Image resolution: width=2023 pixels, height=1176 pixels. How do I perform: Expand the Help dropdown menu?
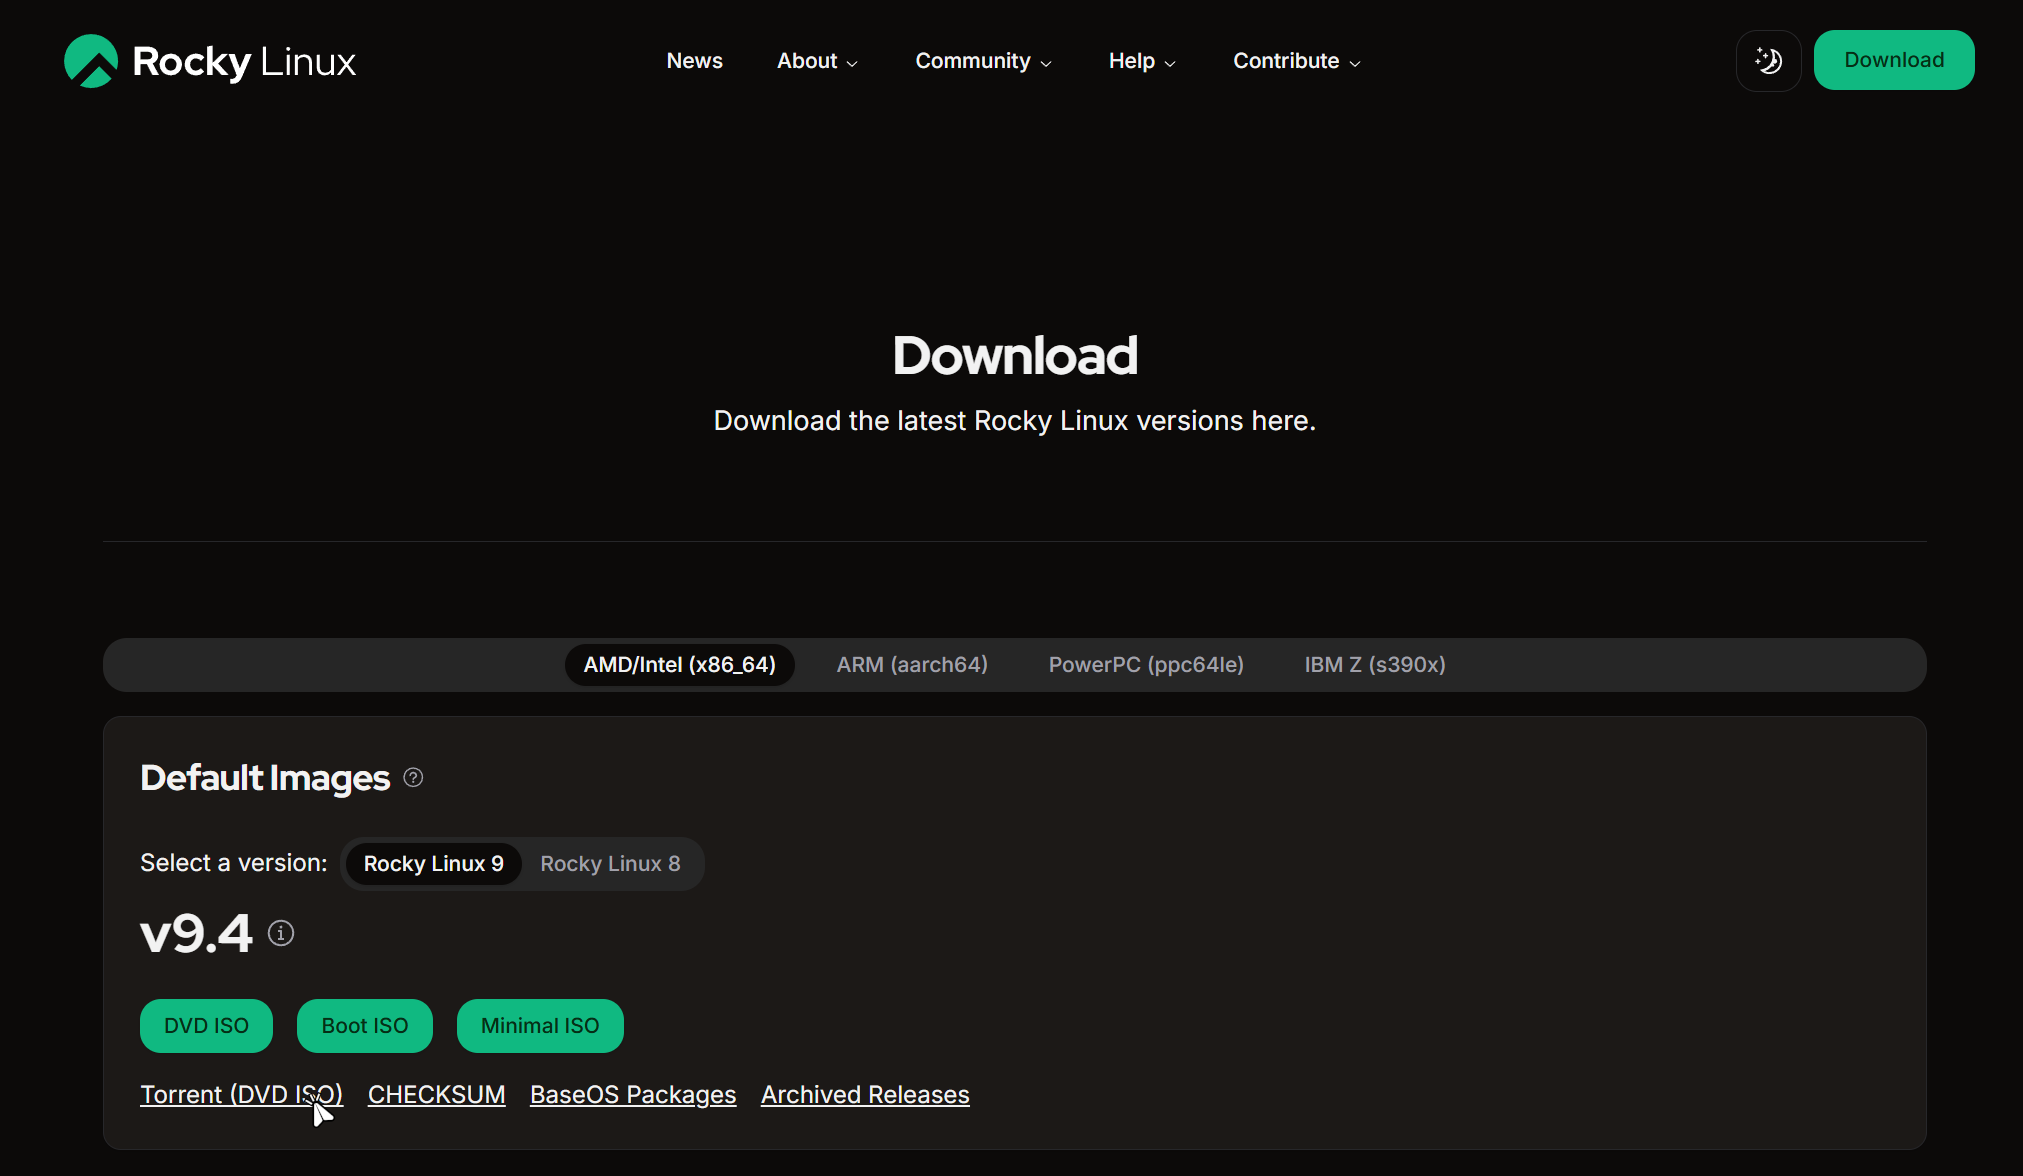tap(1142, 61)
